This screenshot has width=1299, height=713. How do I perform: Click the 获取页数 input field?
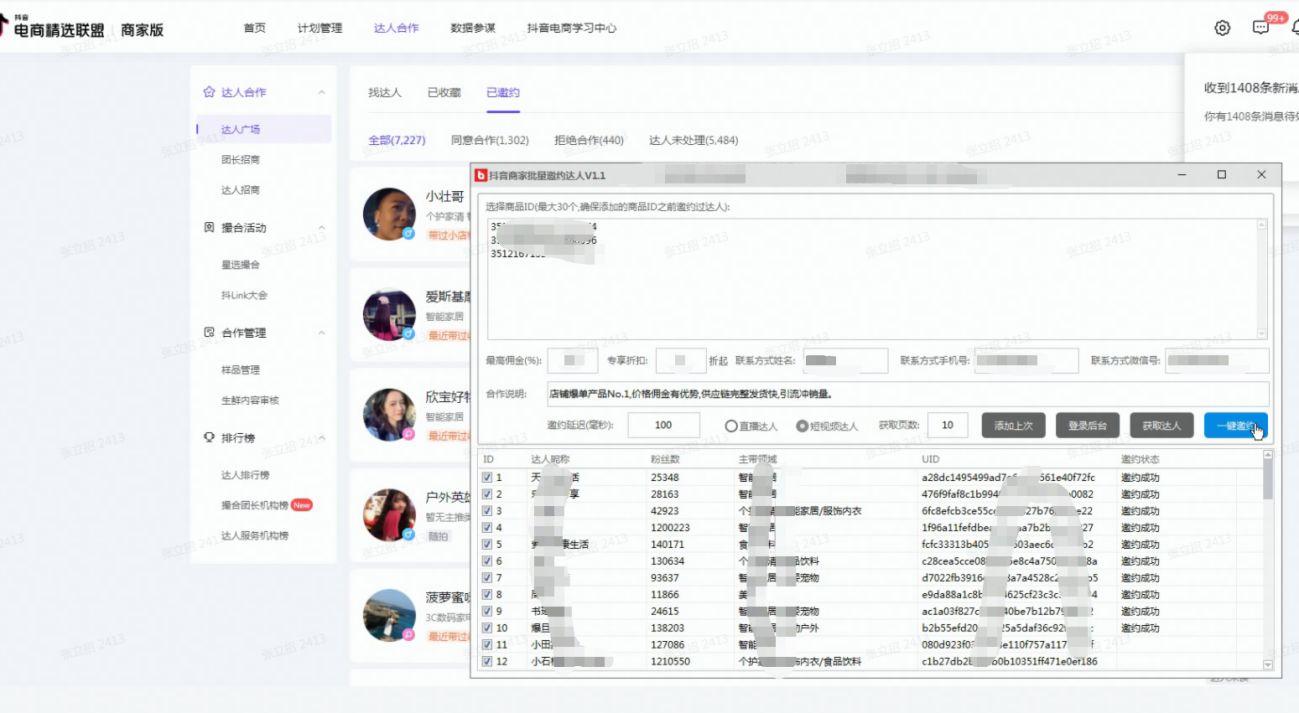click(948, 425)
